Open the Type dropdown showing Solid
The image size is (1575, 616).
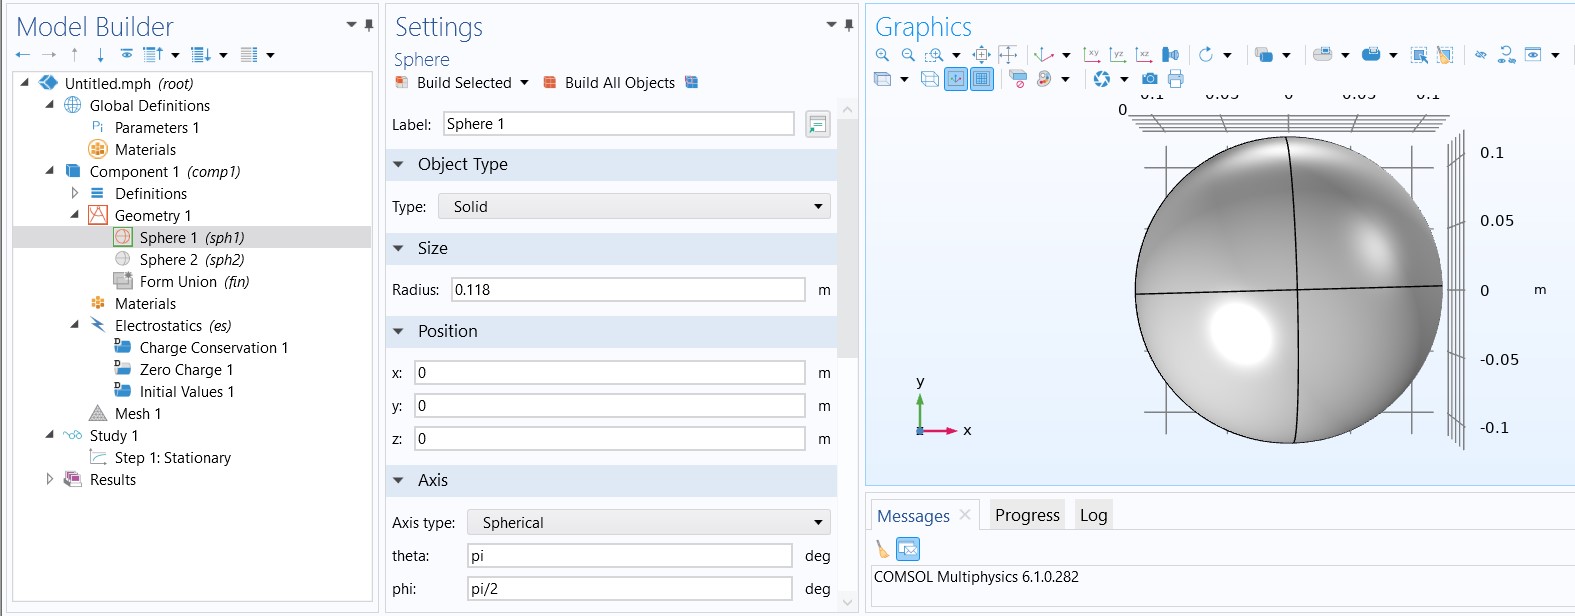(637, 207)
